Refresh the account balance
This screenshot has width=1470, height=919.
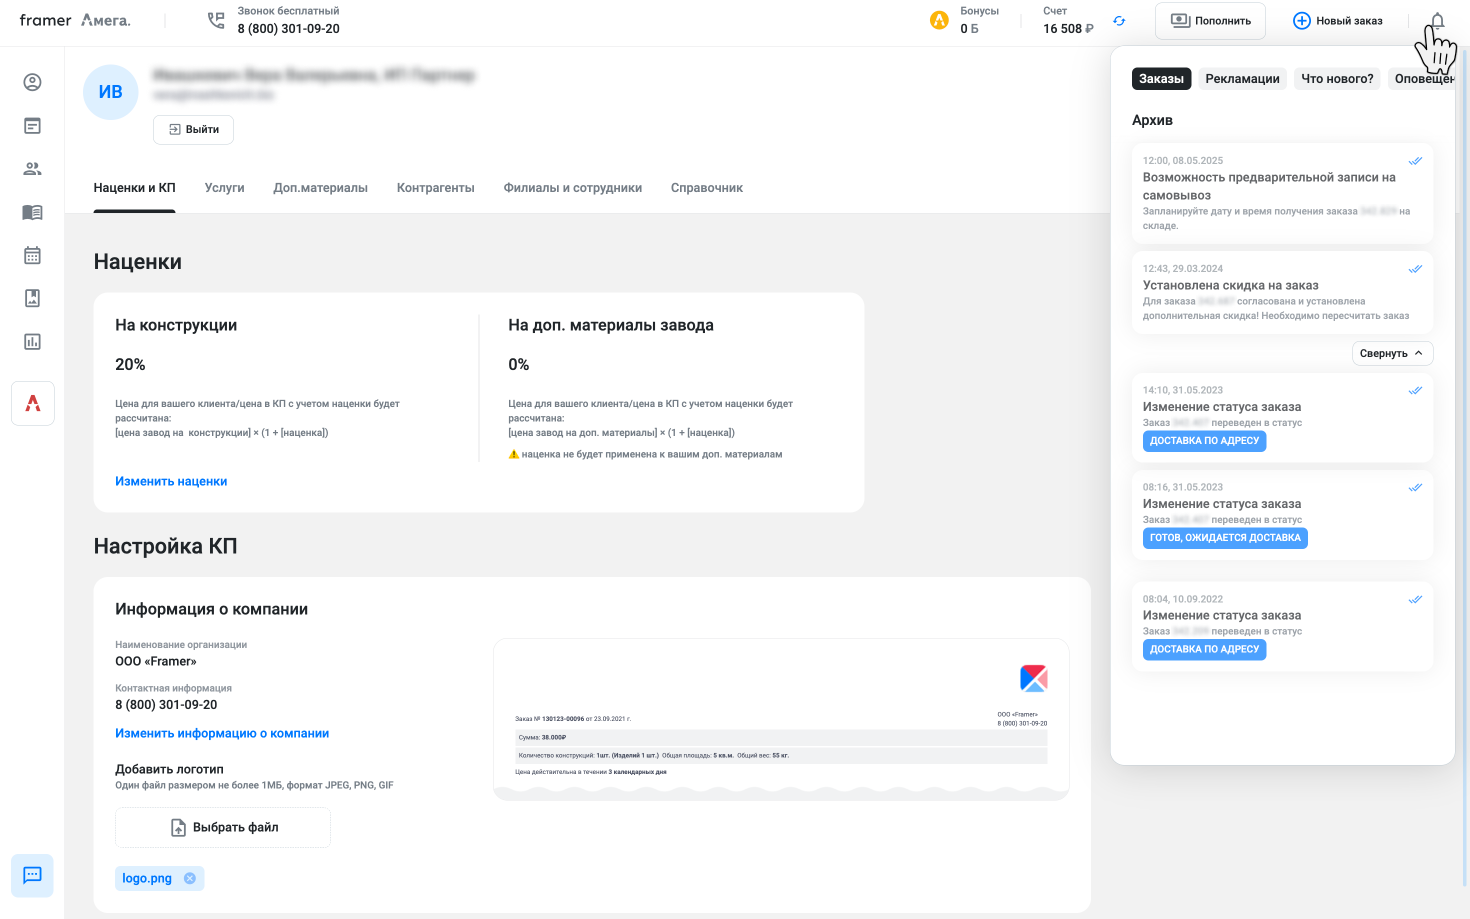(1119, 21)
